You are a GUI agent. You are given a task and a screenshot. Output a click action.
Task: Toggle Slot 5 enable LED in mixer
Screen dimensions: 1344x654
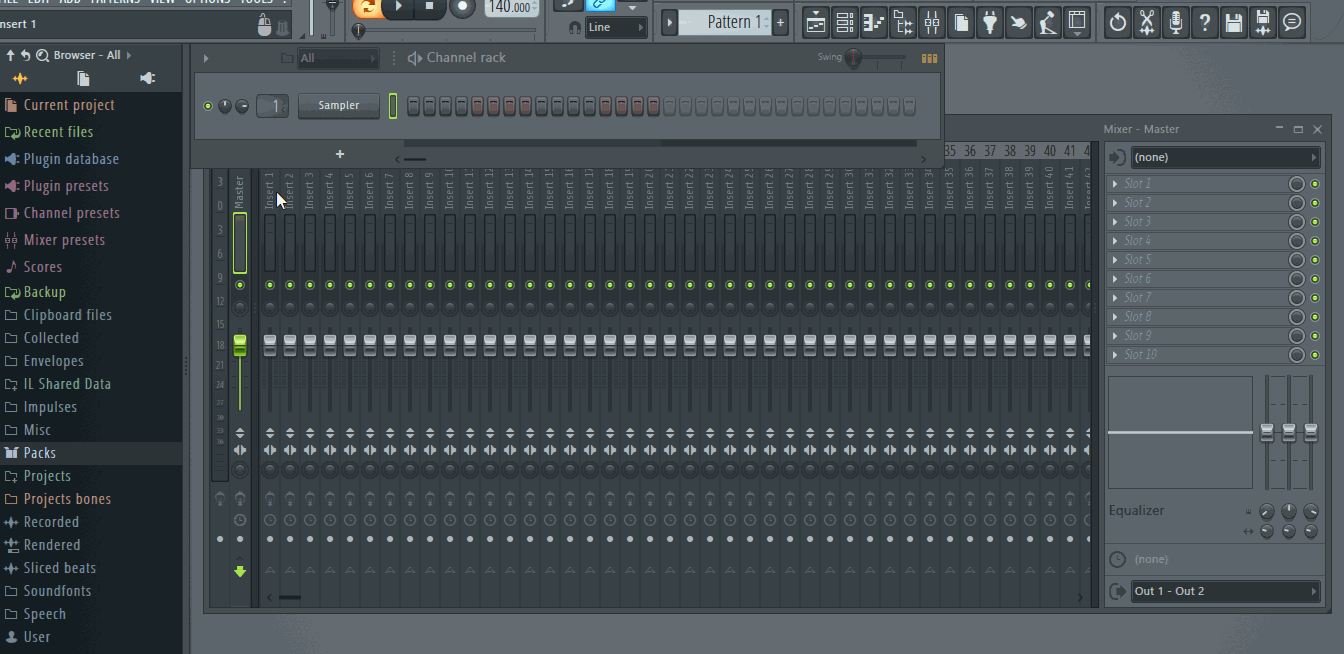[1315, 260]
